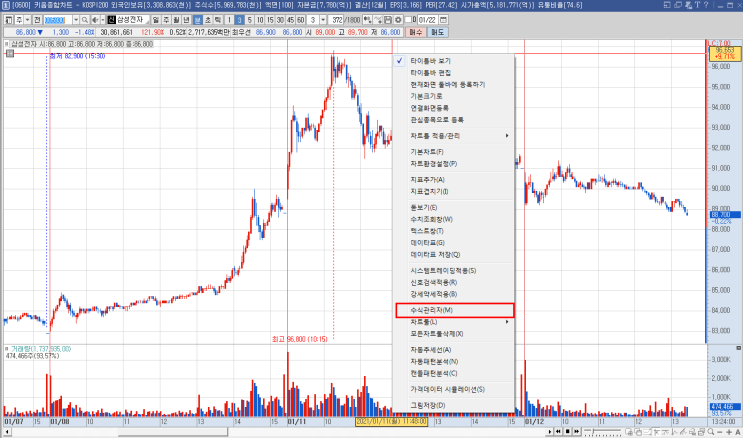The height and width of the screenshot is (438, 743).
Task: Click the fast forward button in the bottom playback controls
Action: 576,431
